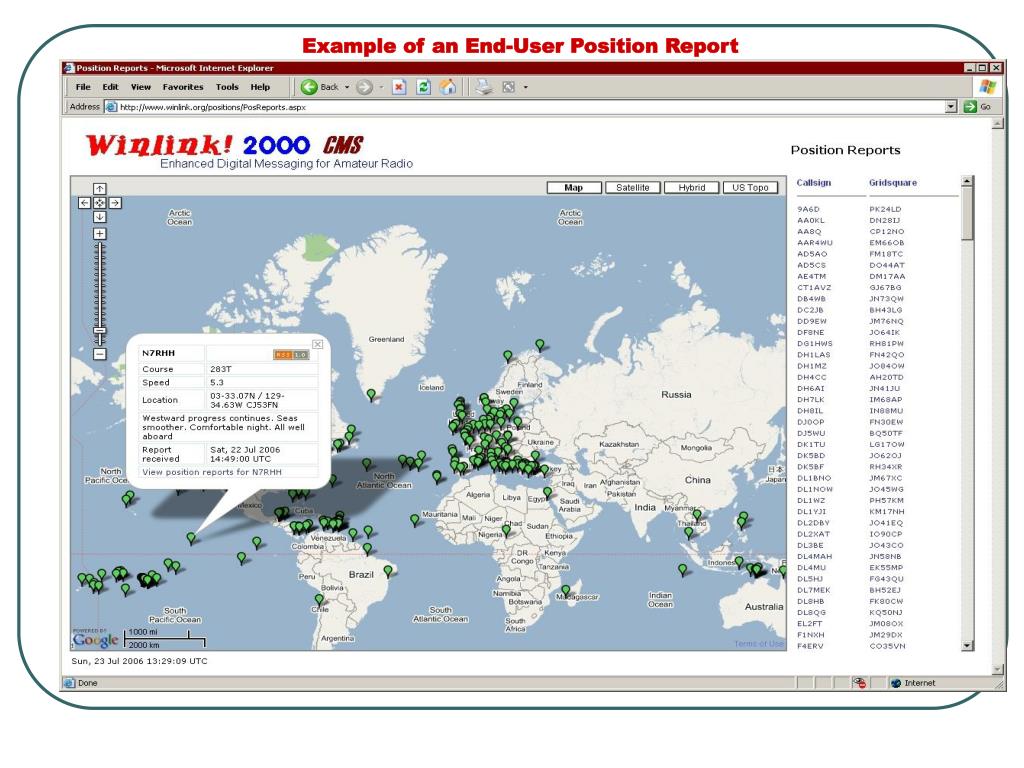
Task: Zoom out with the map minus button
Action: (99, 354)
